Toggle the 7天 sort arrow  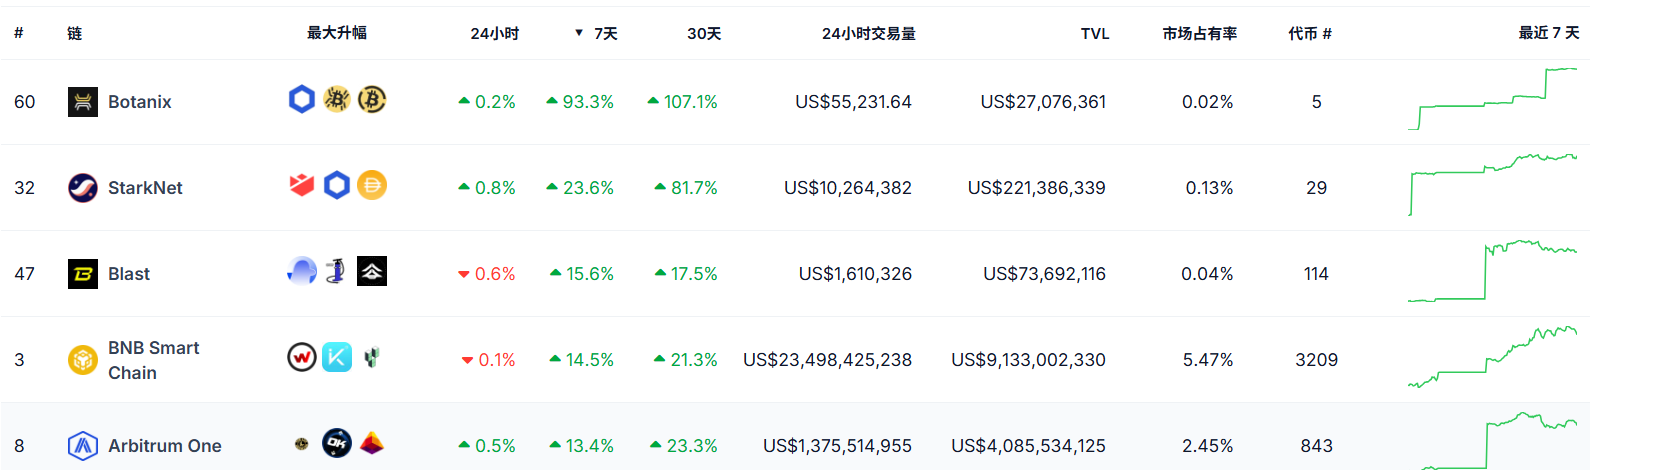click(579, 33)
